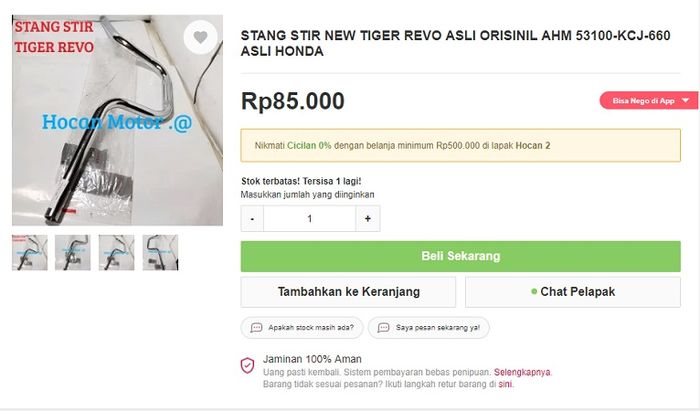Click the shield guarantee icon
Screen dimensions: 700x411
(x=247, y=365)
